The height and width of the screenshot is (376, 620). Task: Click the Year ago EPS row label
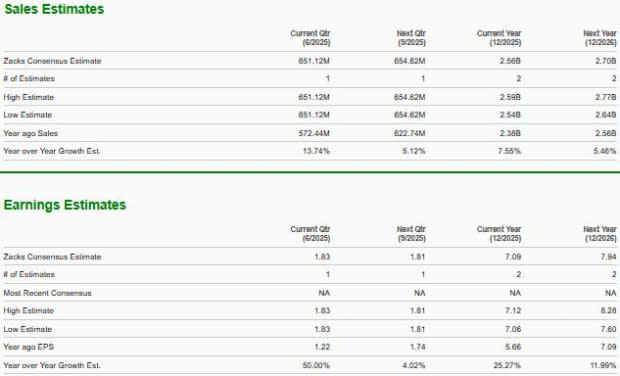tap(28, 347)
